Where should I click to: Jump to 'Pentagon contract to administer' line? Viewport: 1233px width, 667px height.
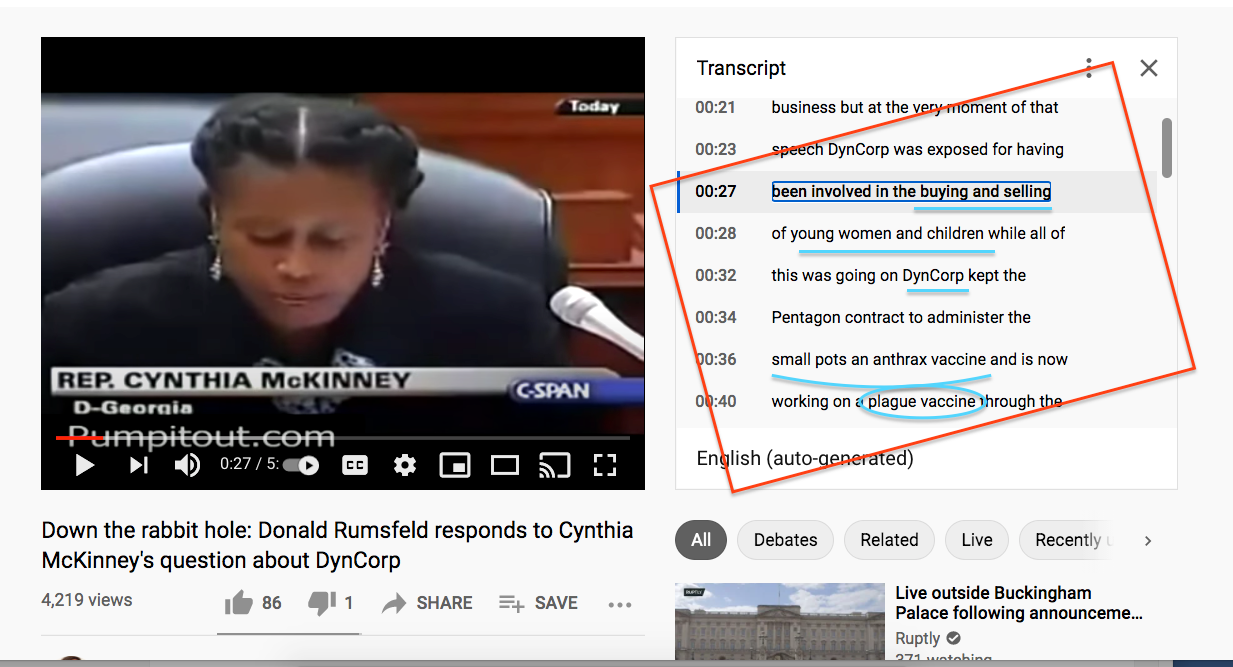click(x=917, y=317)
